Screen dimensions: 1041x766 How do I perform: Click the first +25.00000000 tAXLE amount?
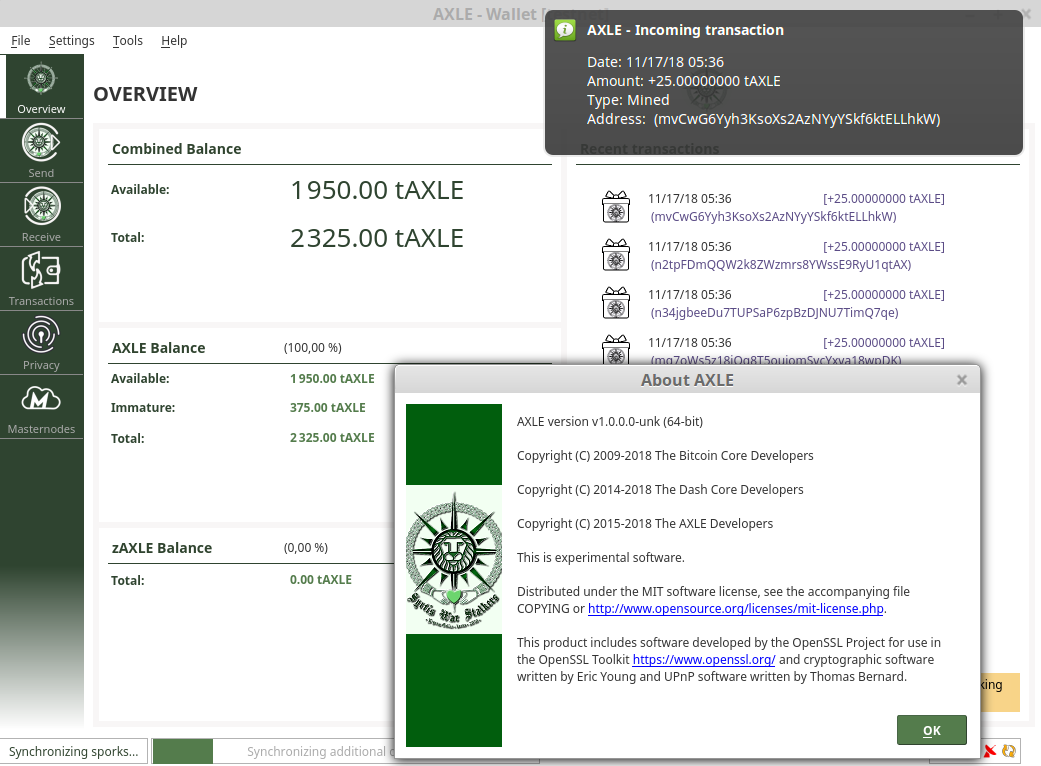pyautogui.click(x=884, y=198)
